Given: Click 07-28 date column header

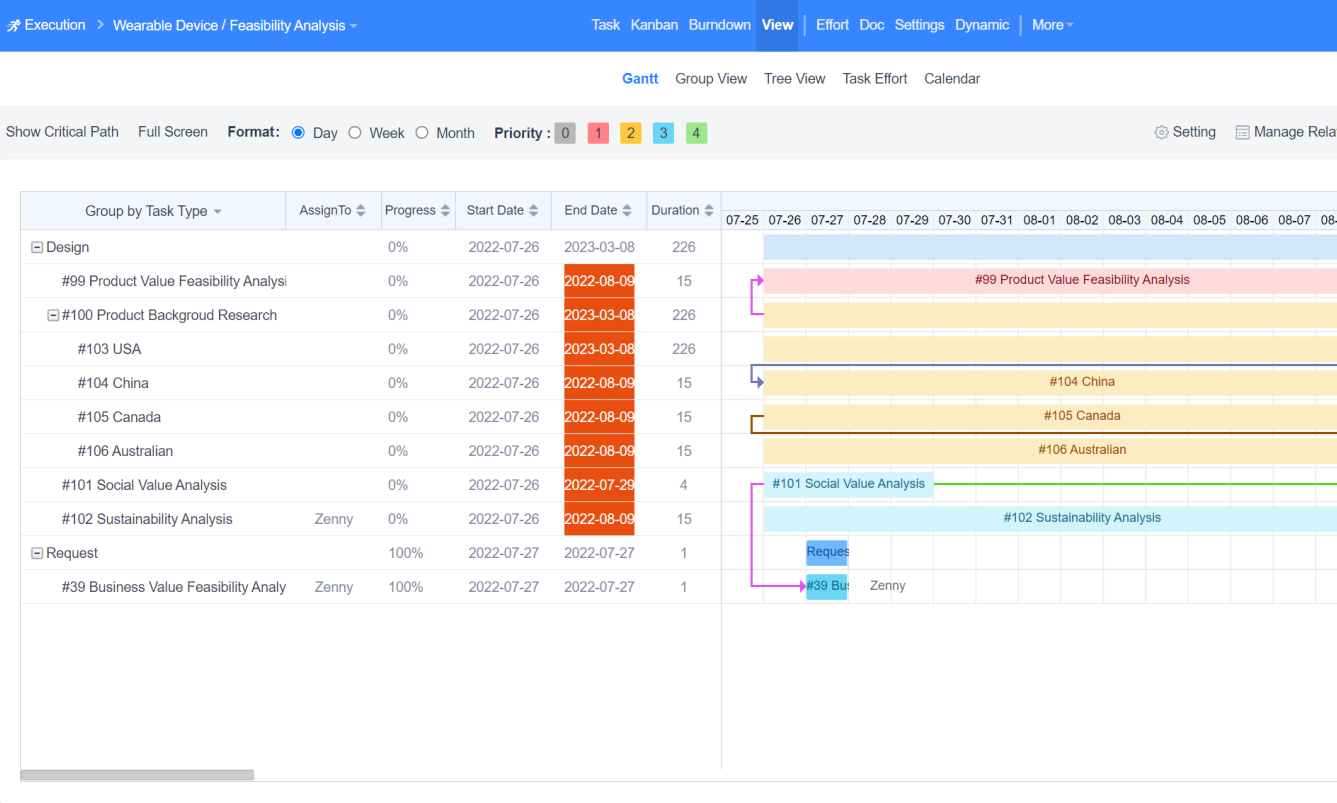Looking at the screenshot, I should [870, 220].
